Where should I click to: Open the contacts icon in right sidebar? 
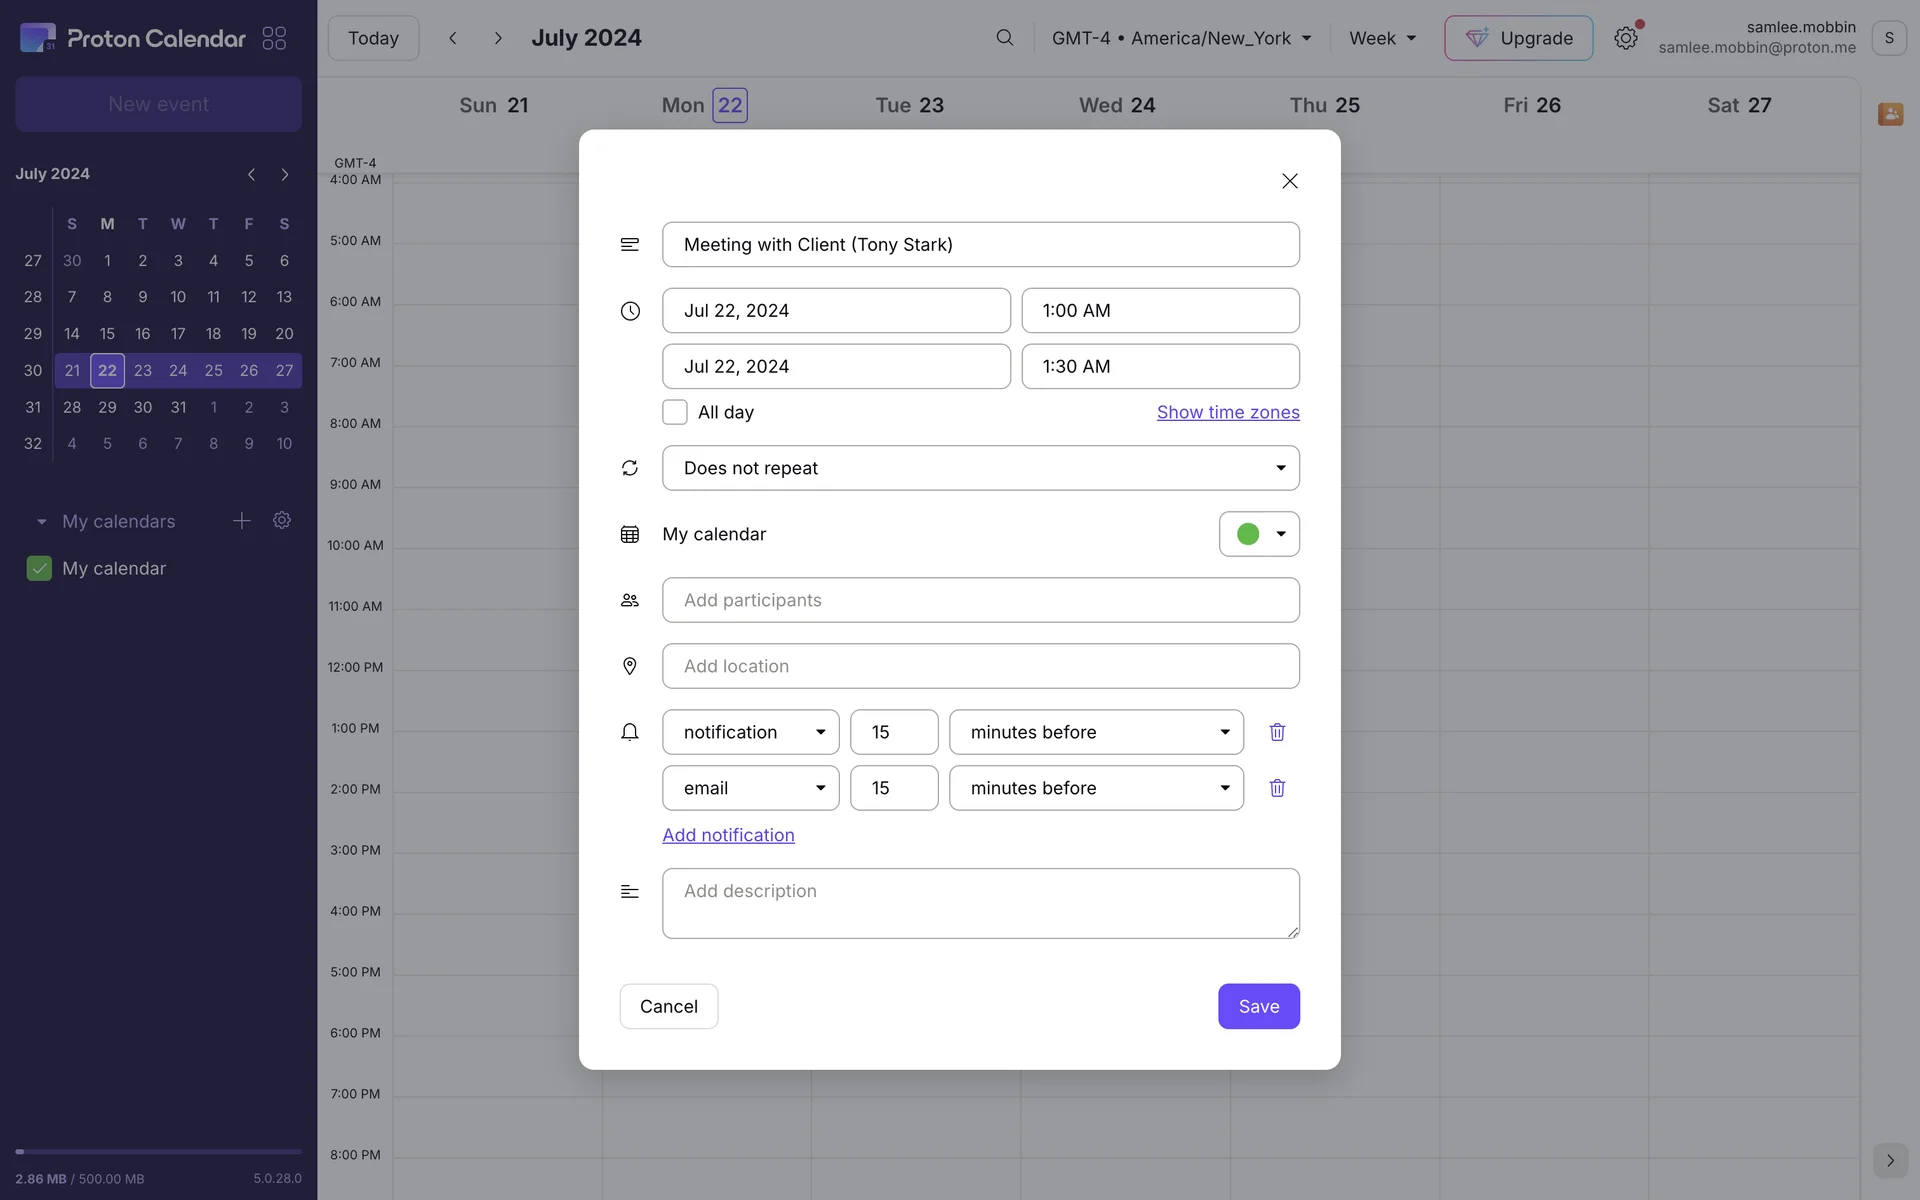(x=1889, y=114)
